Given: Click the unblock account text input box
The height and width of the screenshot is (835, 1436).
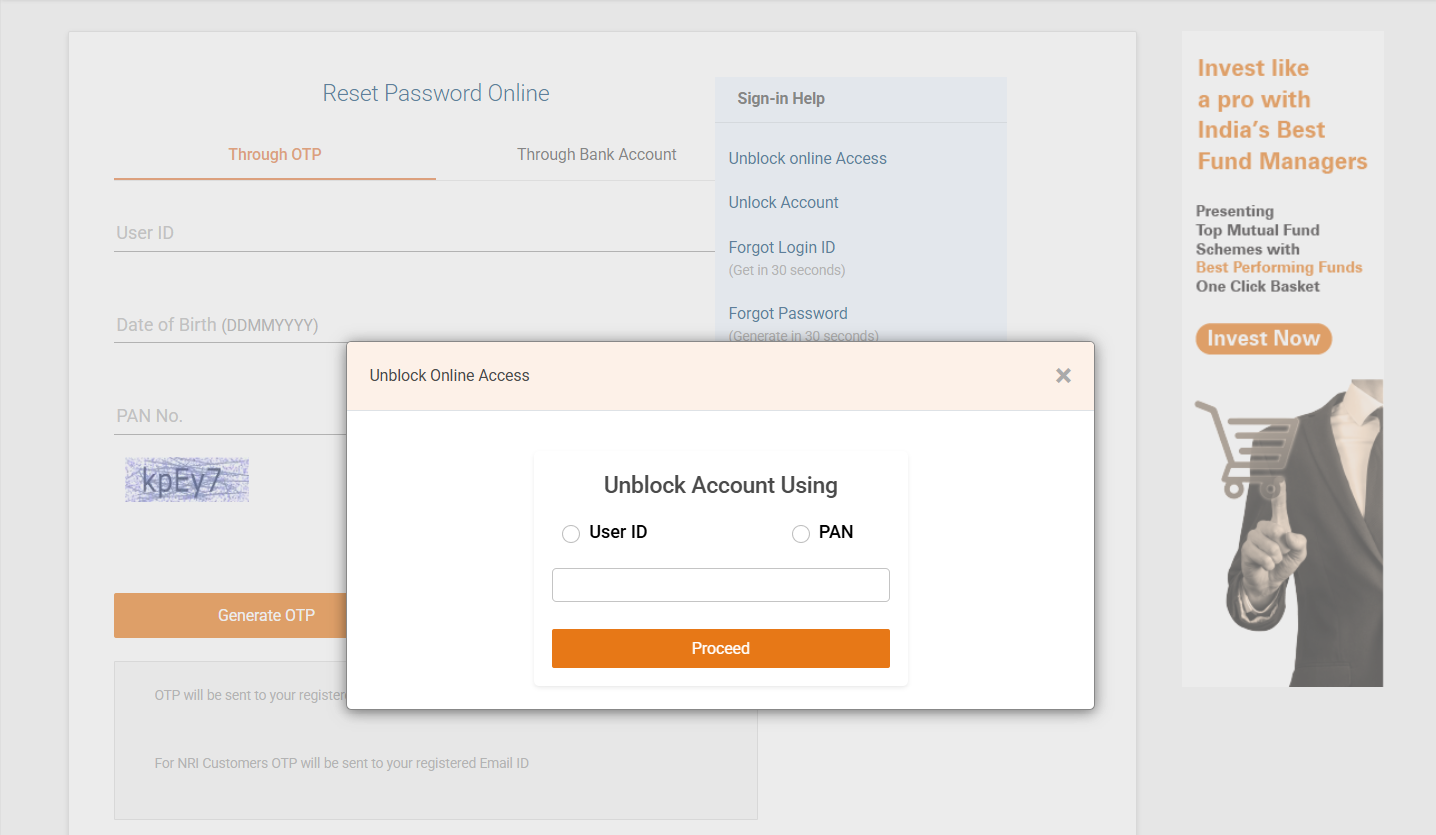Looking at the screenshot, I should click(x=720, y=585).
